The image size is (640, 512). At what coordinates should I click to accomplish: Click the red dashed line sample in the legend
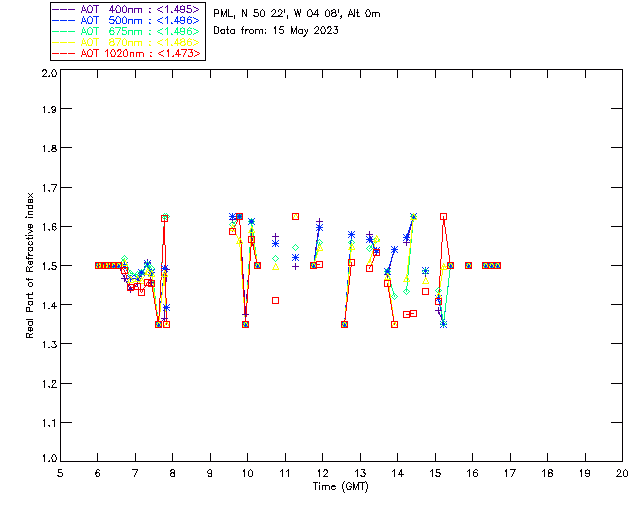[x=64, y=53]
